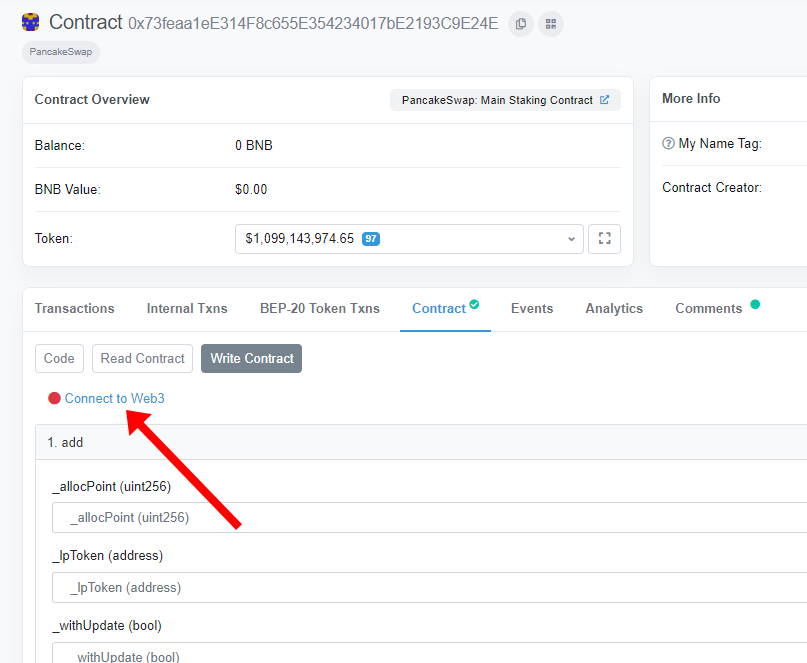
Task: Click the 'Contract Overview' heading
Action: pos(92,99)
